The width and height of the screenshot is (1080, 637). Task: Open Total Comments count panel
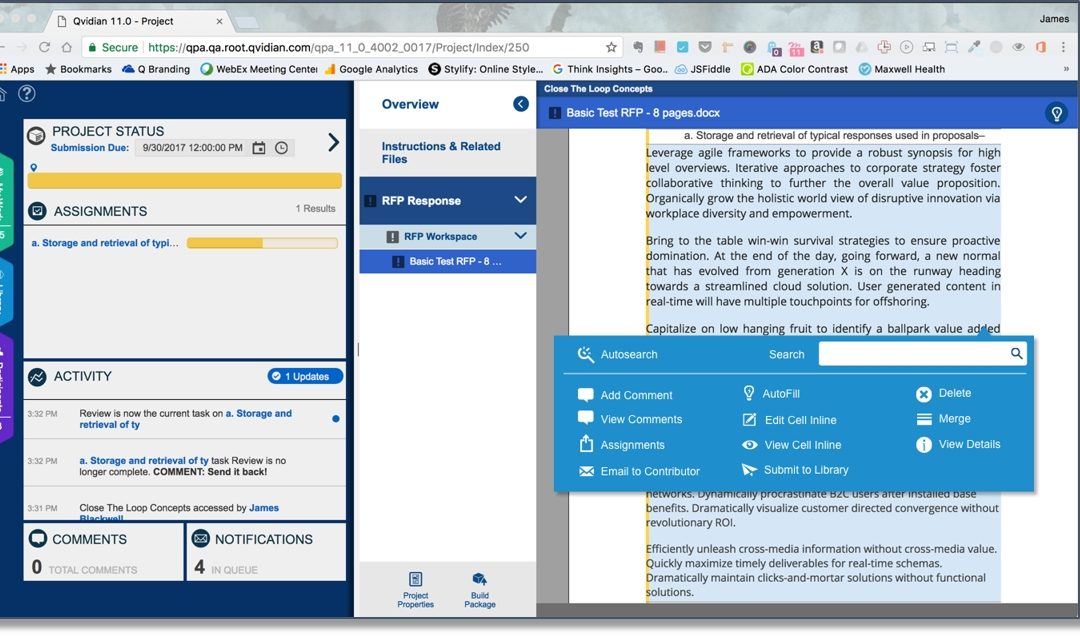tap(103, 552)
